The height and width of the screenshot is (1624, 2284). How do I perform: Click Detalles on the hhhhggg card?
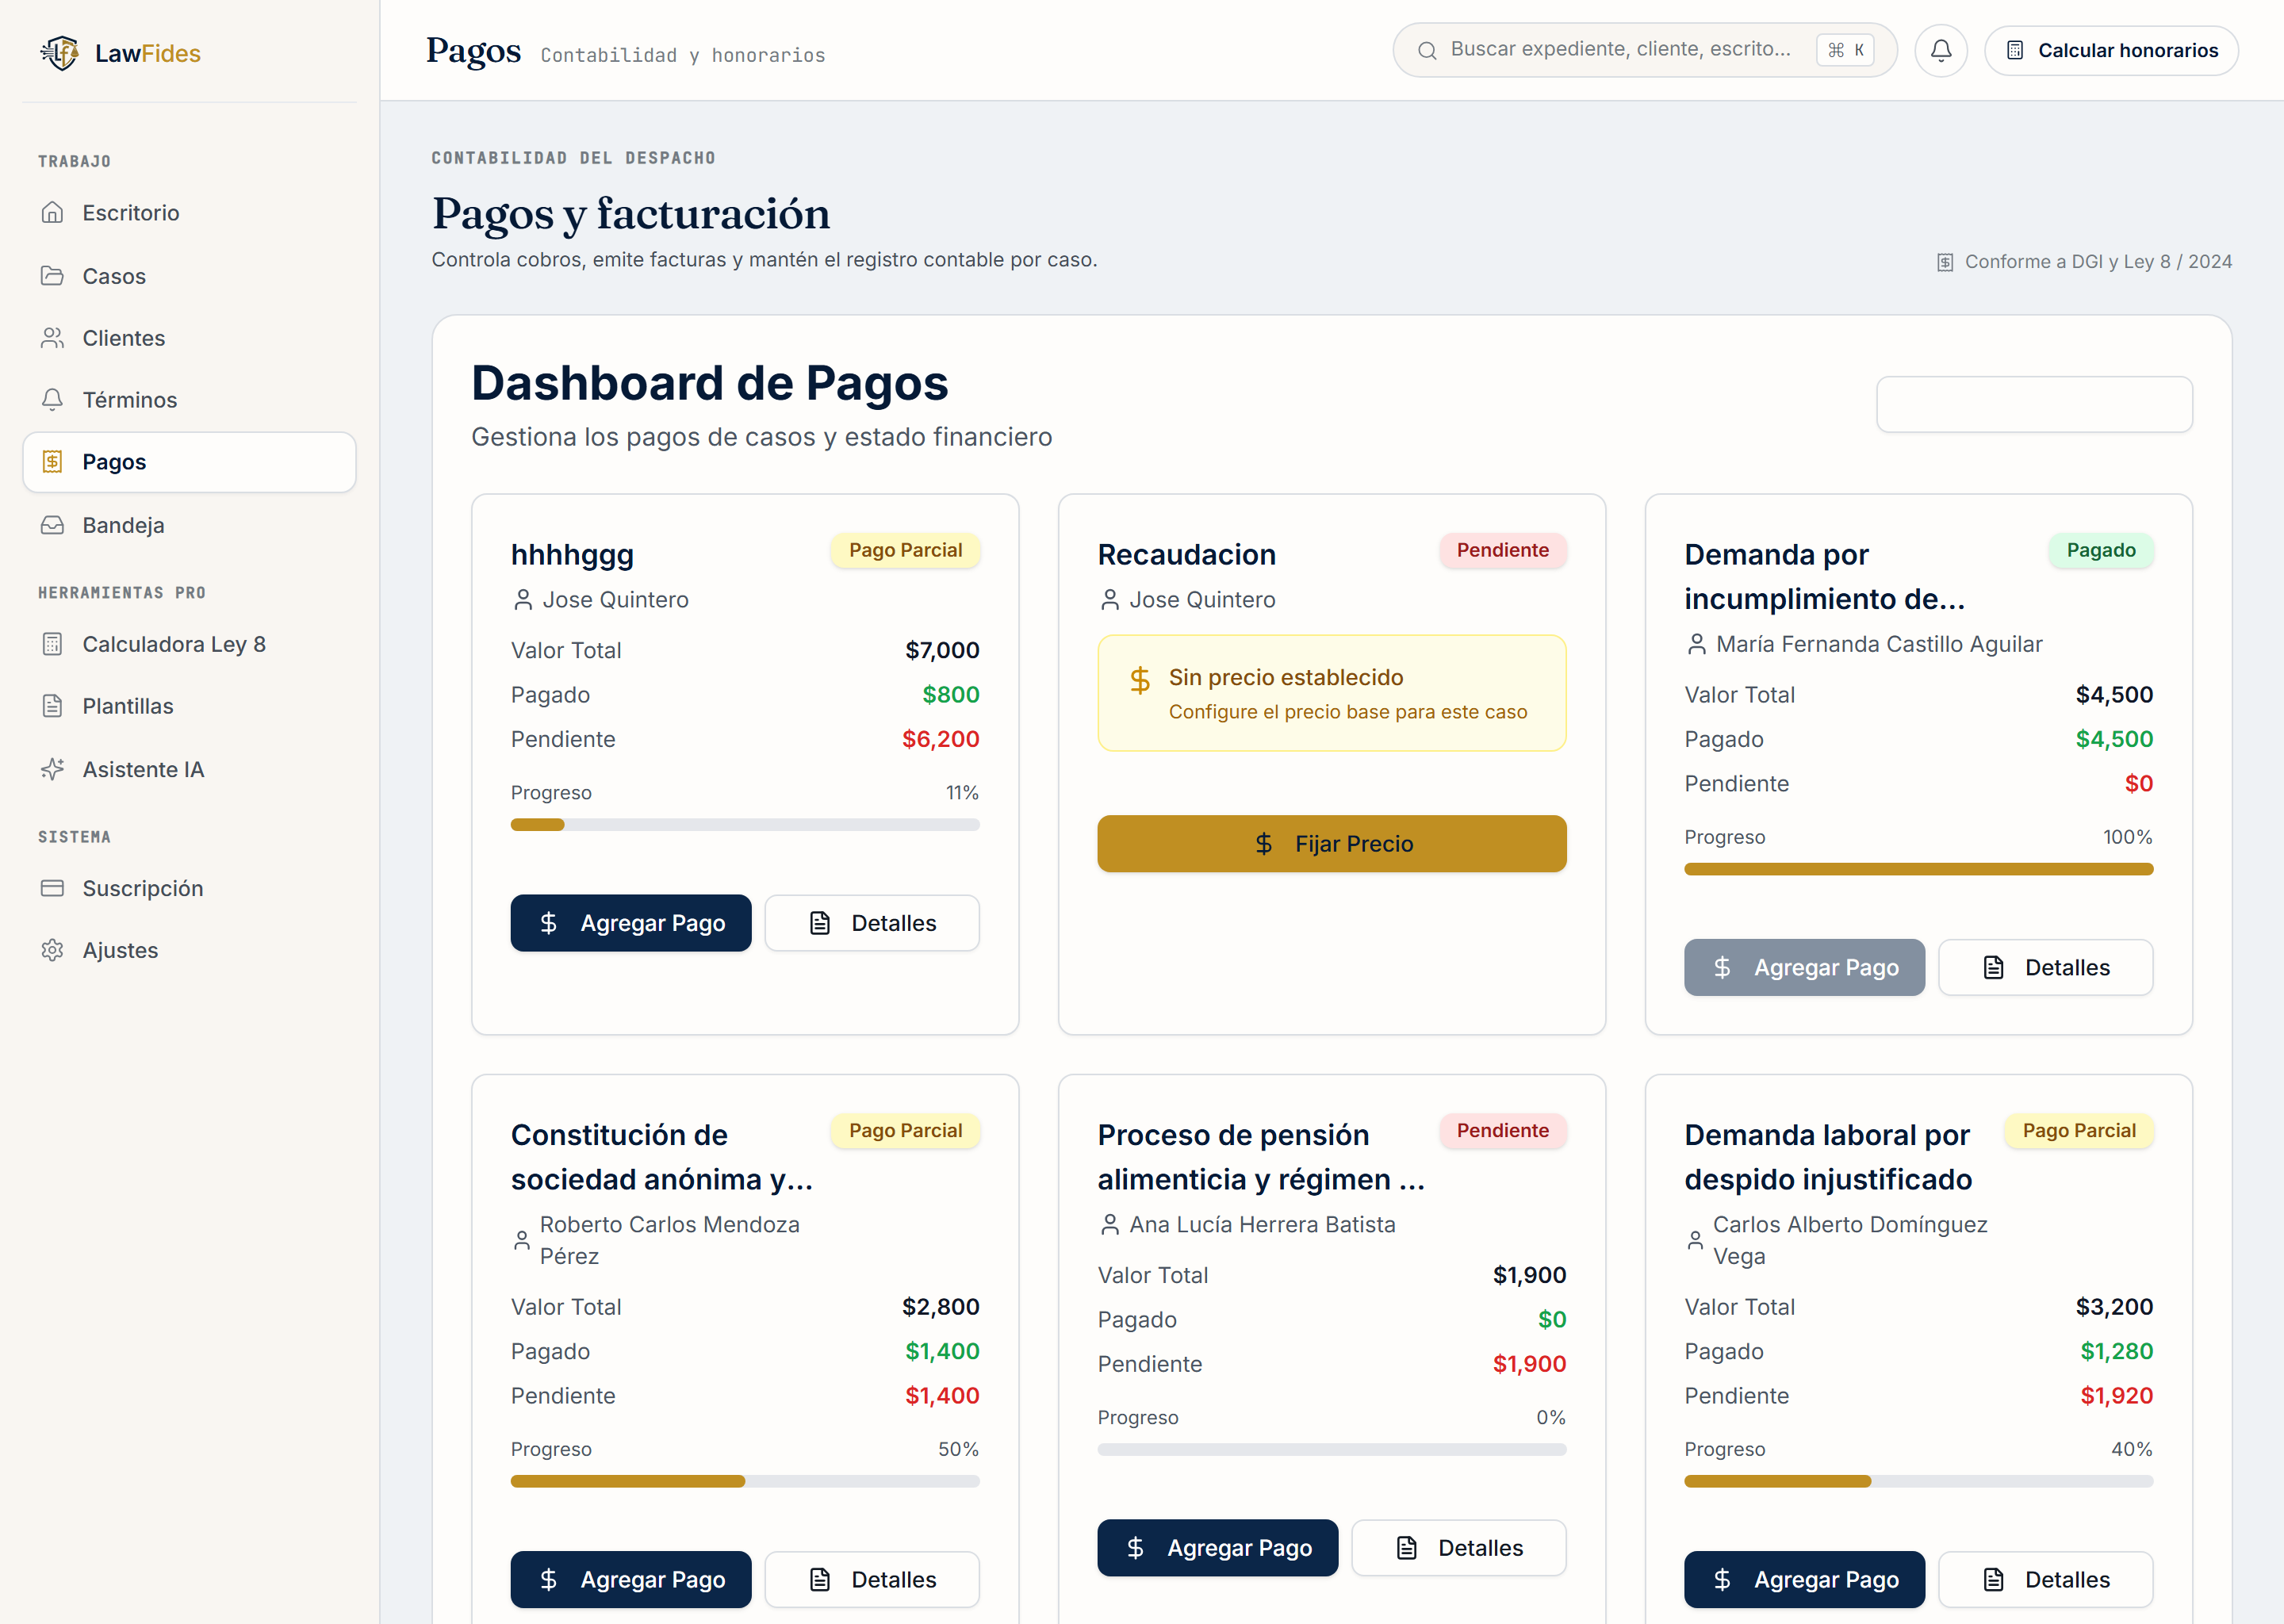point(872,923)
